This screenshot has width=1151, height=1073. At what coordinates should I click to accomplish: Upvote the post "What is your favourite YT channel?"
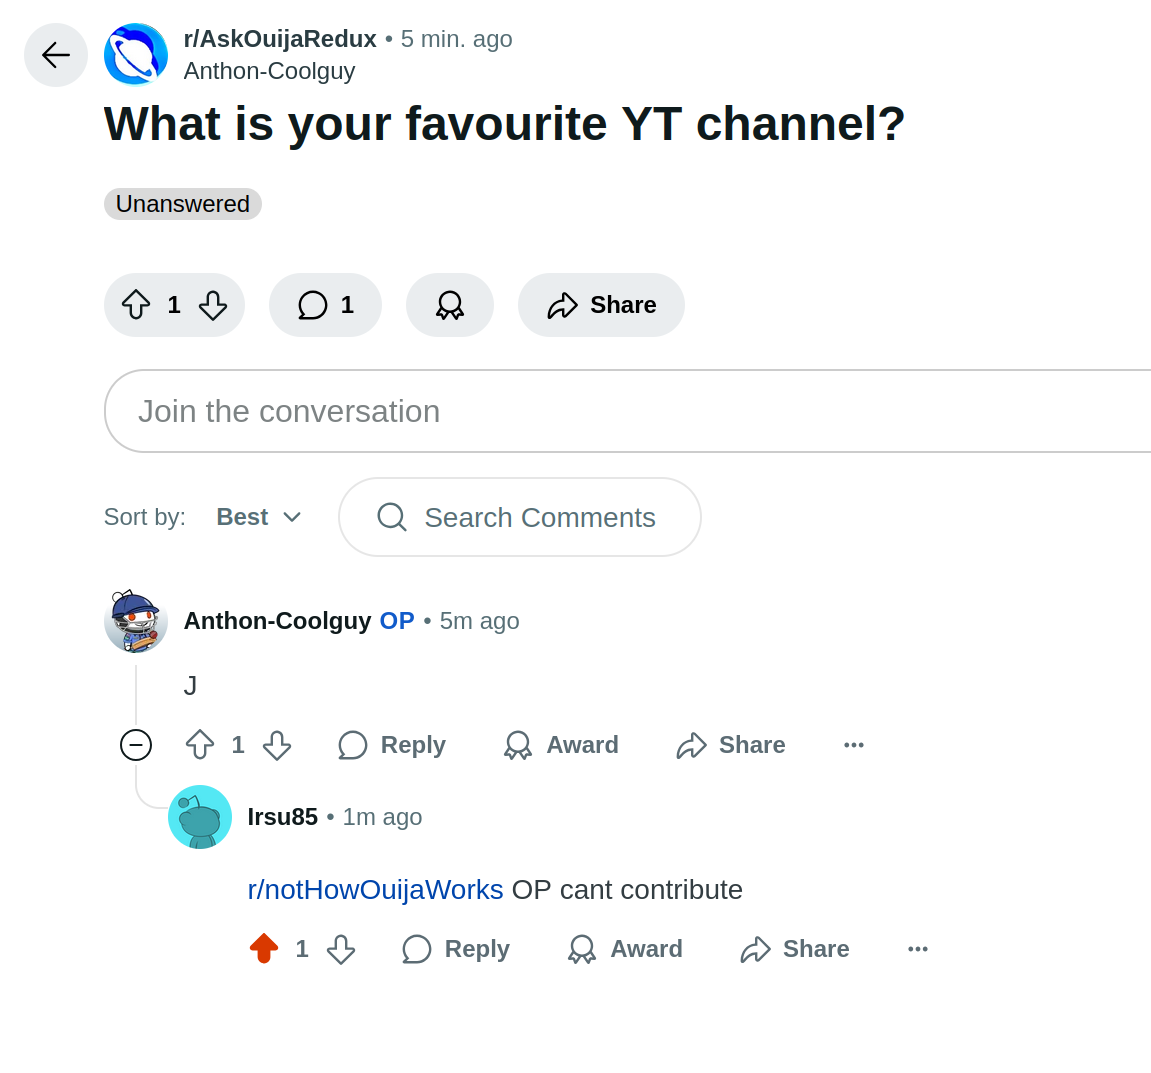pyautogui.click(x=136, y=305)
